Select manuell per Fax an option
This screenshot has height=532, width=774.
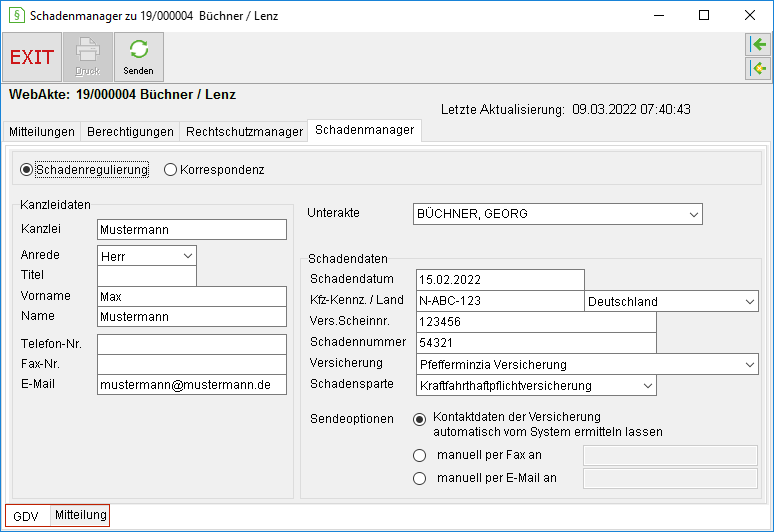point(420,455)
